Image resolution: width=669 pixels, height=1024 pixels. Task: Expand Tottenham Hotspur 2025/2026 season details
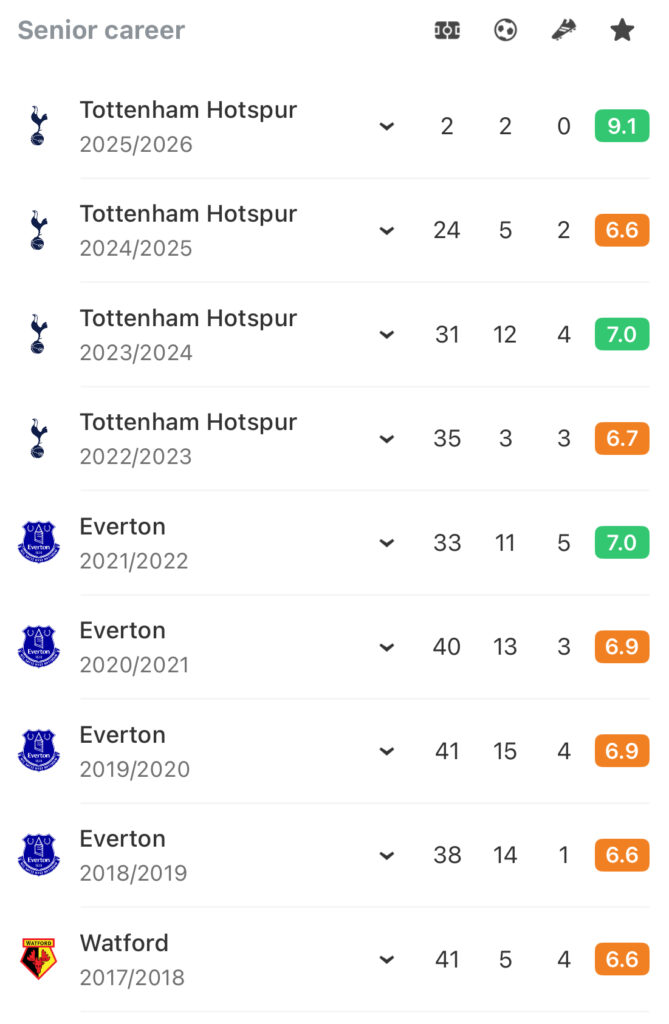tap(387, 126)
